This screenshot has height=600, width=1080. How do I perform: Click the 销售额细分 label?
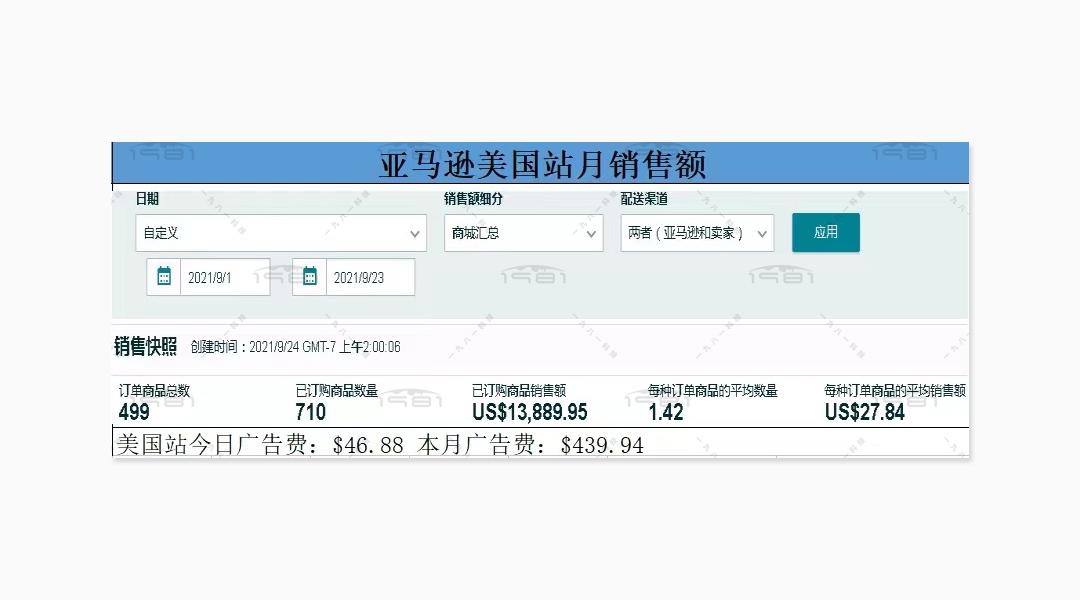point(473,198)
